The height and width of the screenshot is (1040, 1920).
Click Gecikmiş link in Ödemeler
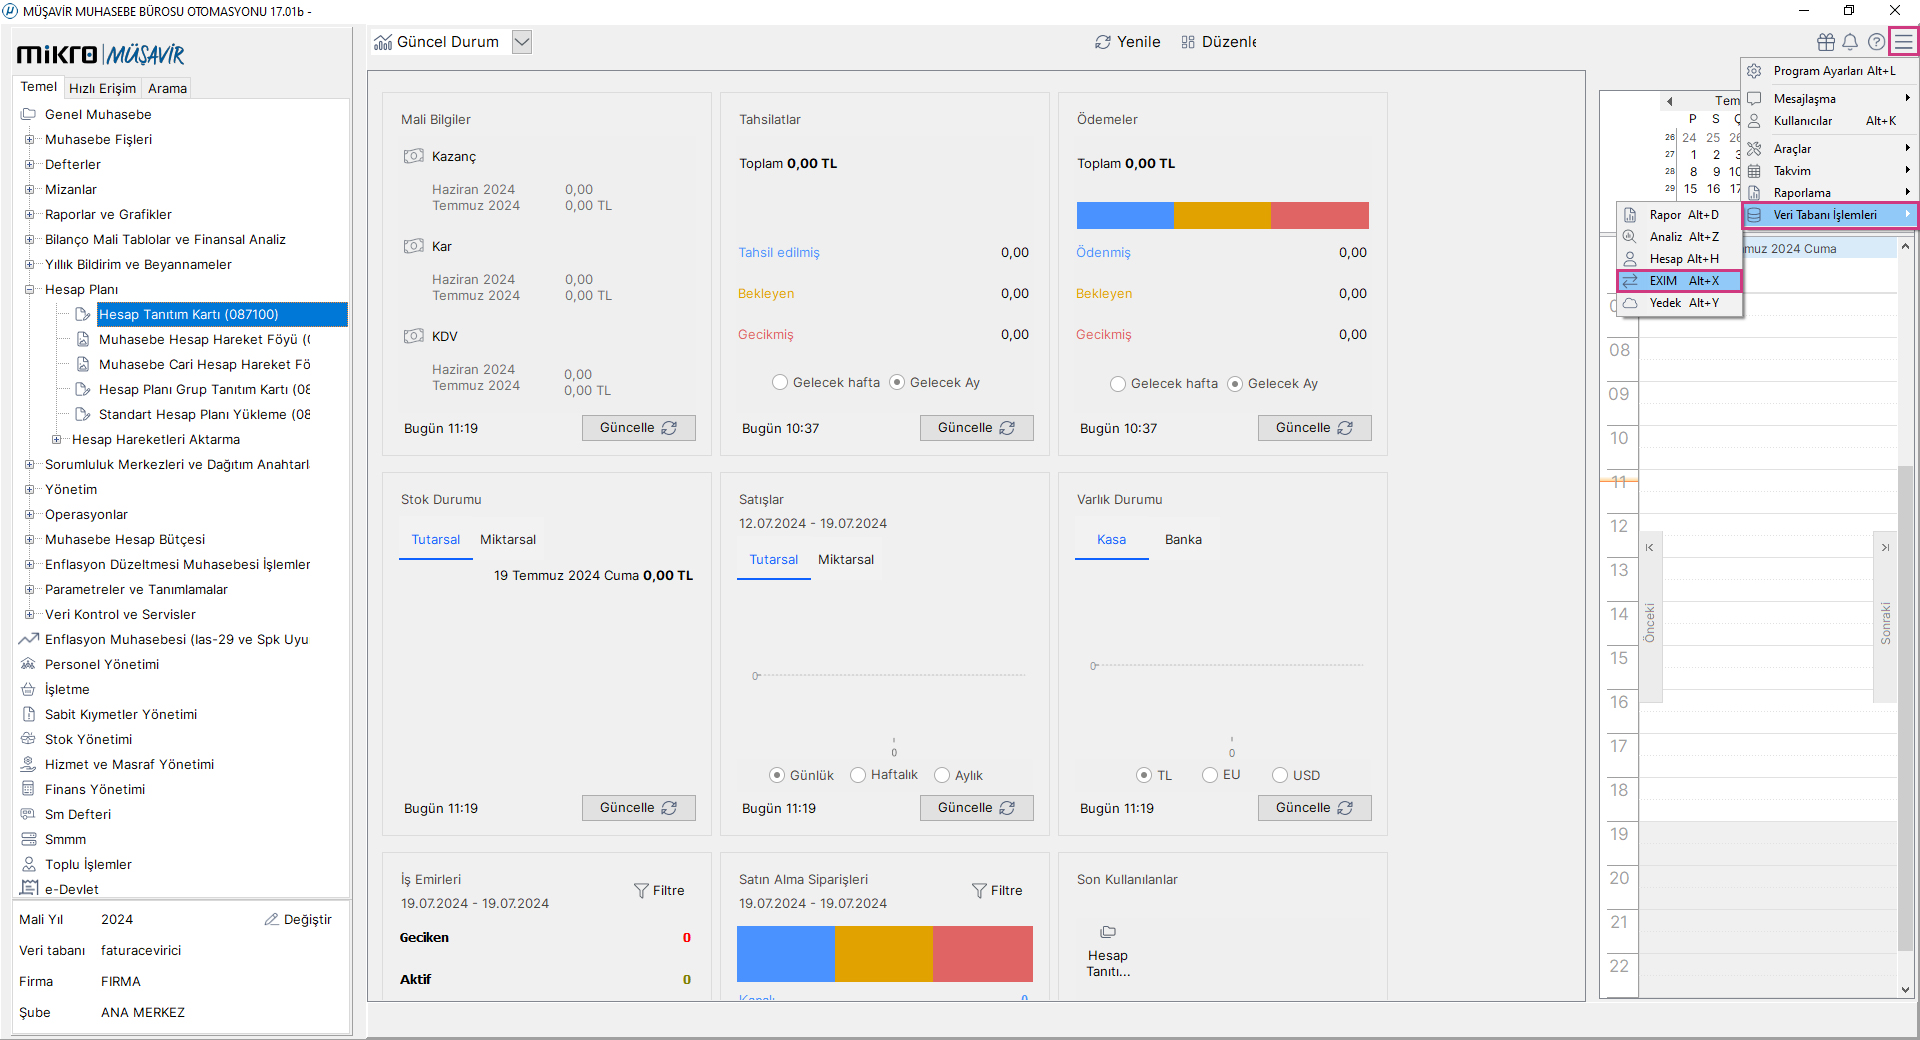click(x=1103, y=334)
